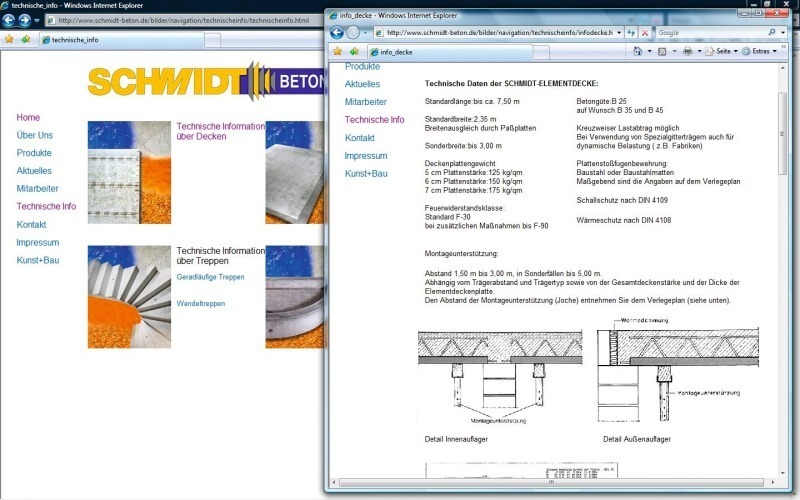The height and width of the screenshot is (500, 800).
Task: Open Produkte link in technische_info sidebar
Action: click(x=34, y=153)
